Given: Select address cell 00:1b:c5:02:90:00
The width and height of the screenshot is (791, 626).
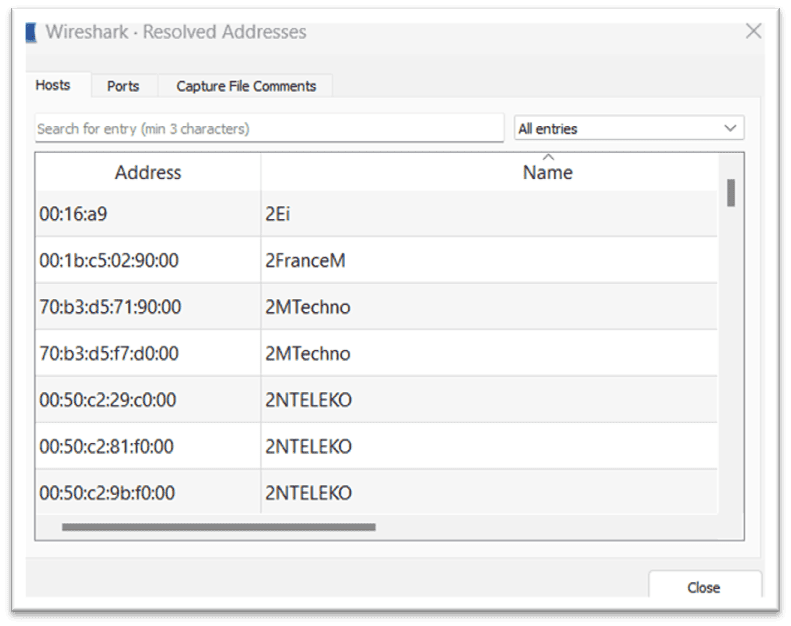Looking at the screenshot, I should [x=148, y=260].
